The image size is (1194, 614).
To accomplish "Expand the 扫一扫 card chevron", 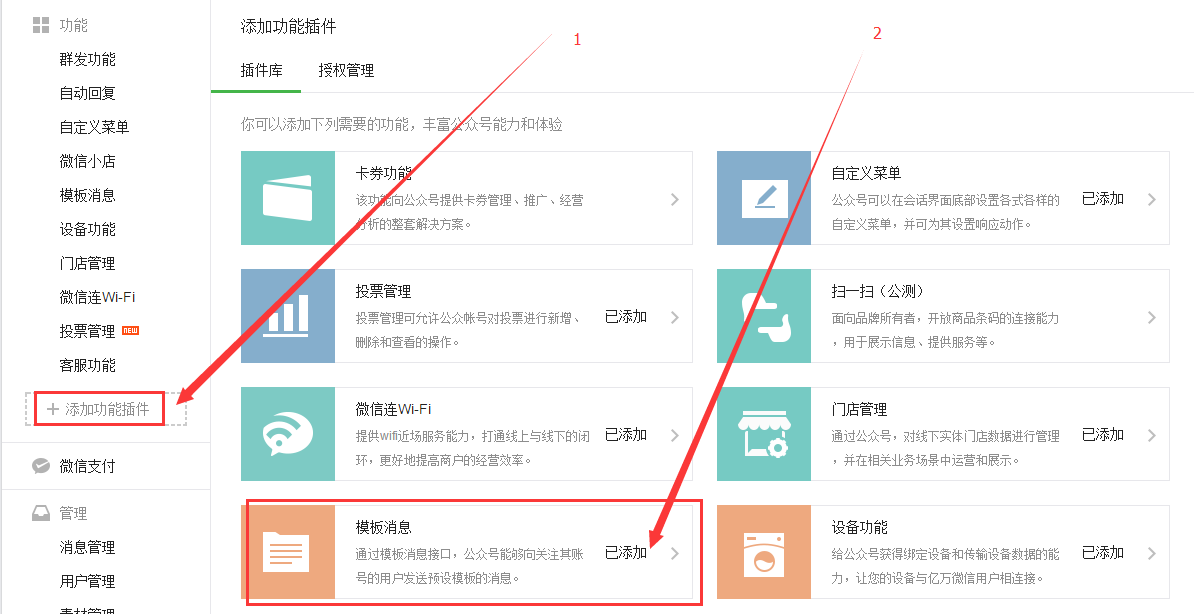I will [1151, 318].
